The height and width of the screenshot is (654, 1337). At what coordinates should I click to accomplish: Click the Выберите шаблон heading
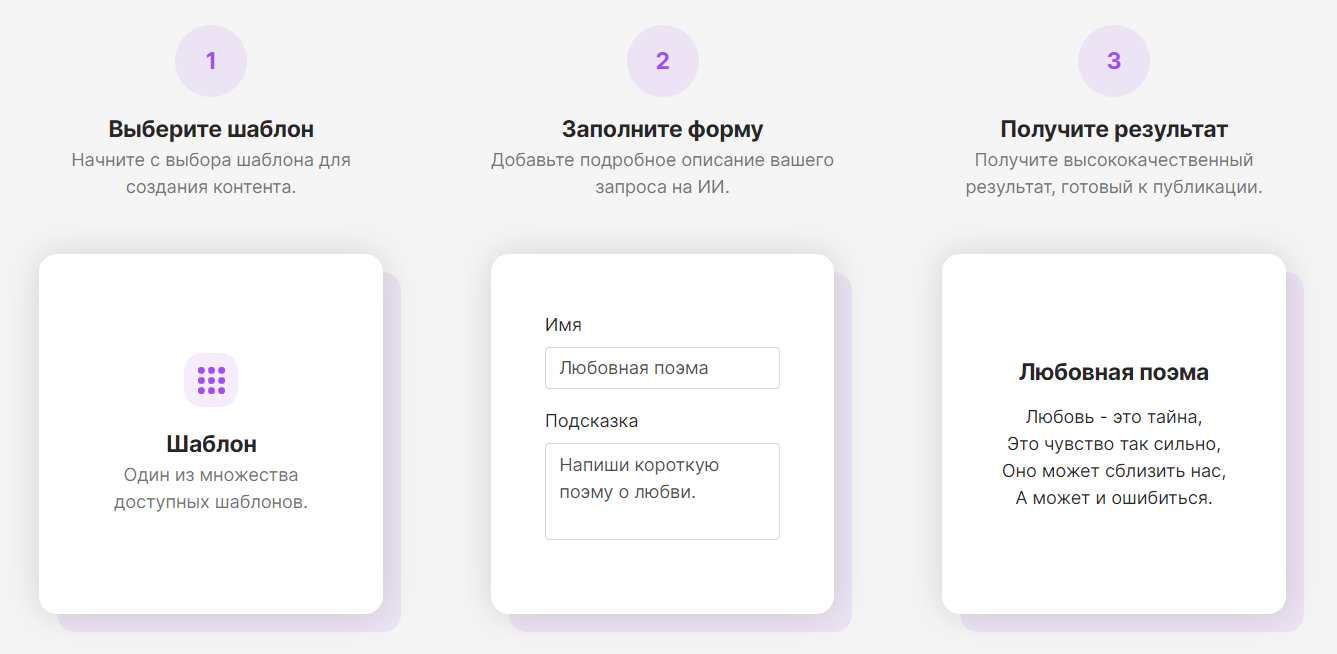coord(211,129)
